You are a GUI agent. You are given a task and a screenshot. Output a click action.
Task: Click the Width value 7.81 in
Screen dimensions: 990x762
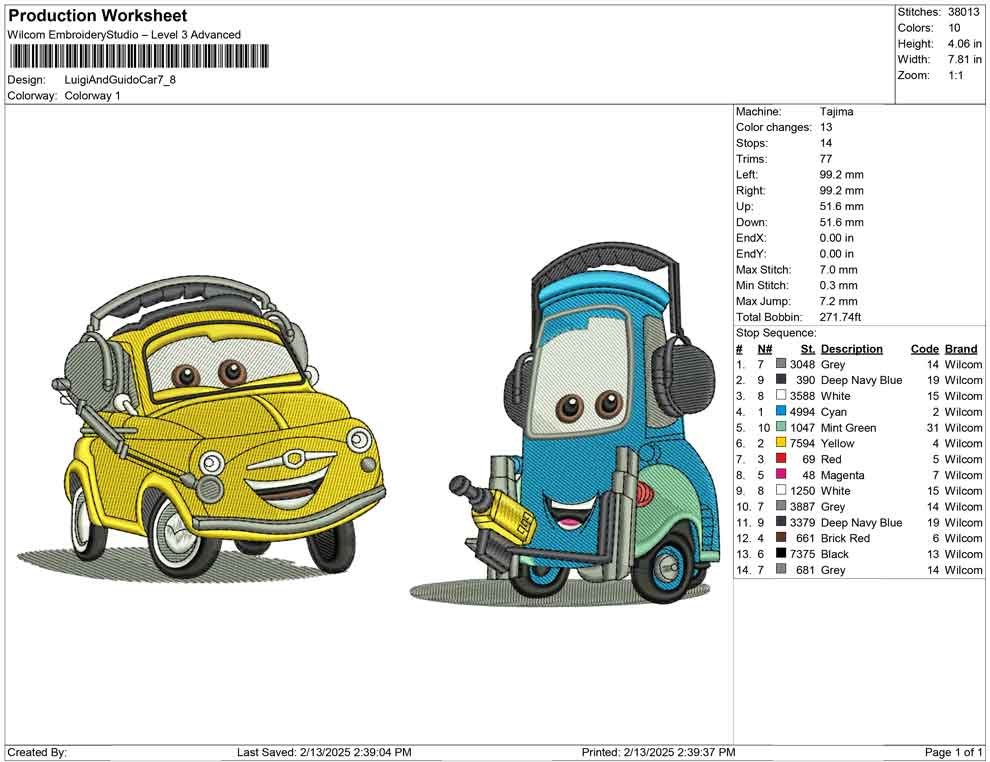click(965, 59)
